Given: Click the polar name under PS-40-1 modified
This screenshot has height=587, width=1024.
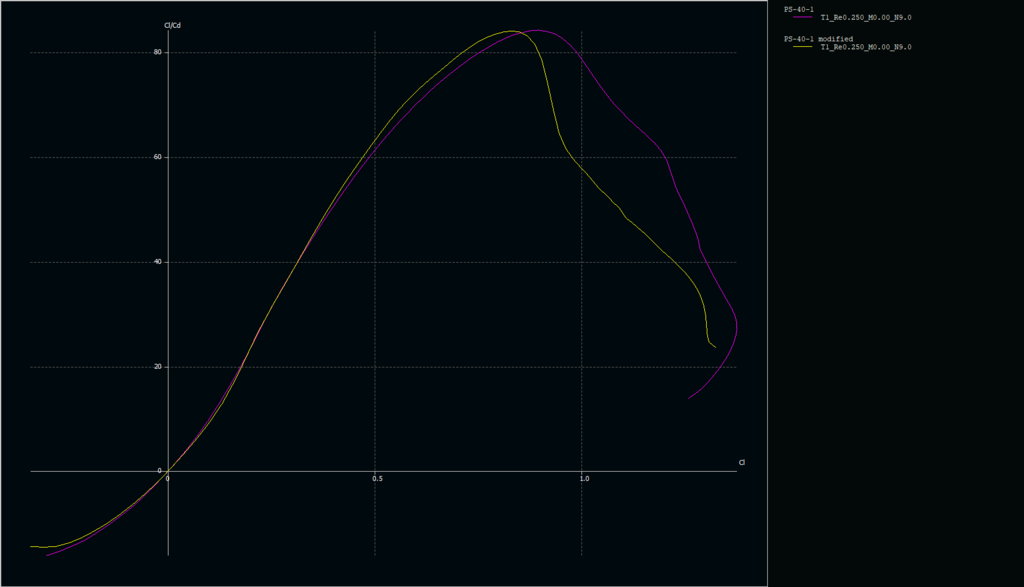Looking at the screenshot, I should tap(865, 47).
